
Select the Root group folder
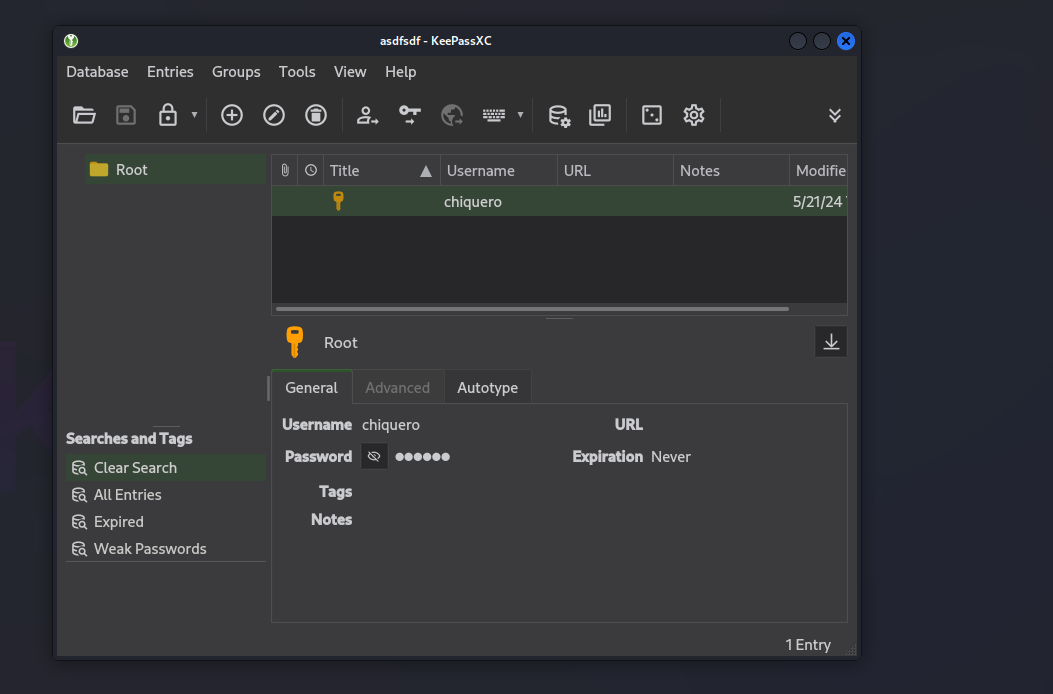click(175, 169)
